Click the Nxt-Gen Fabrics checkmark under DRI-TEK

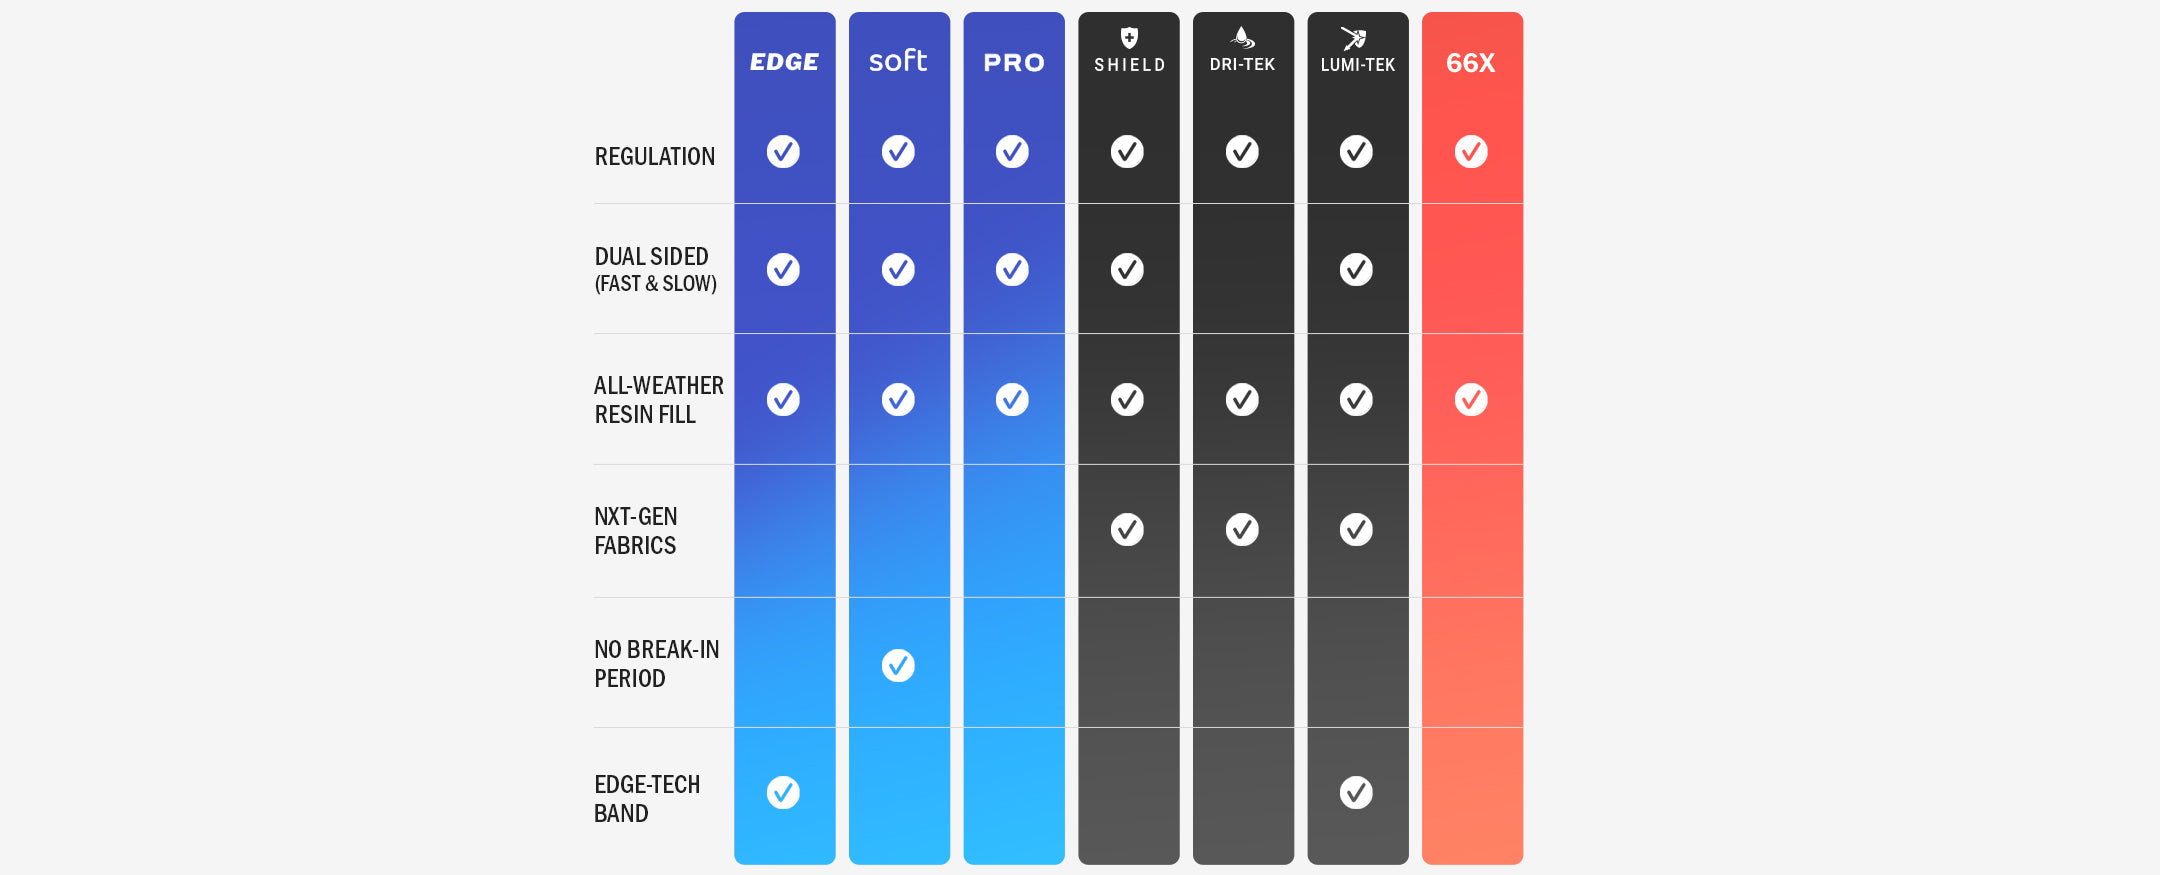point(1242,529)
